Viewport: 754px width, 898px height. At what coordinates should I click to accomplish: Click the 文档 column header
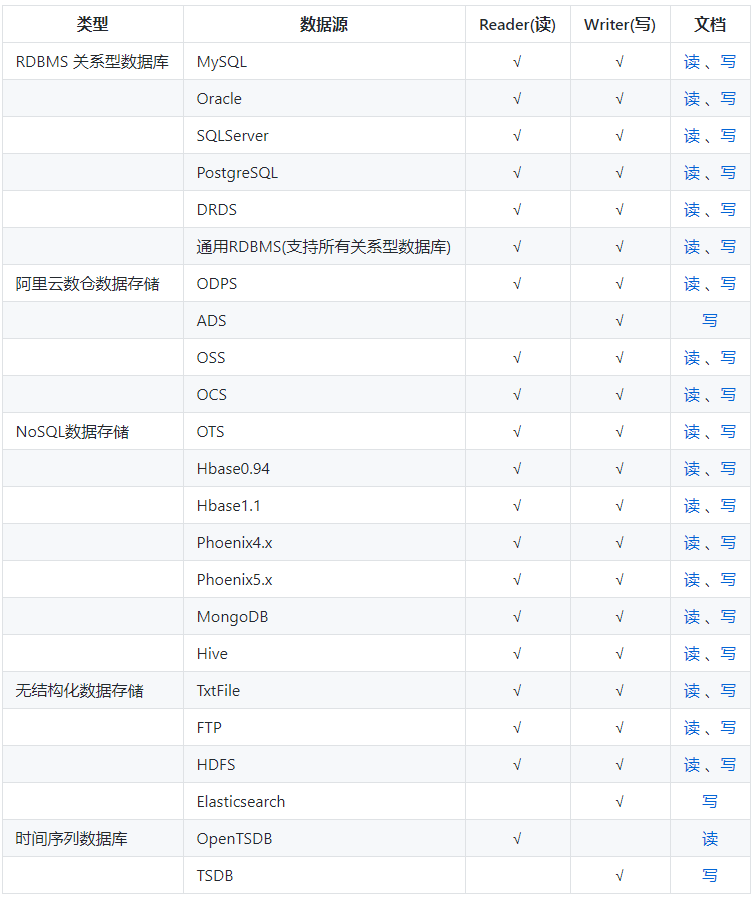pyautogui.click(x=710, y=24)
